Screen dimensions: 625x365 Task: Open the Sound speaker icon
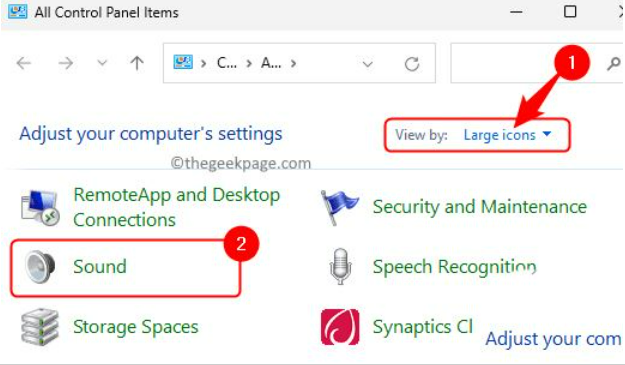pos(40,267)
